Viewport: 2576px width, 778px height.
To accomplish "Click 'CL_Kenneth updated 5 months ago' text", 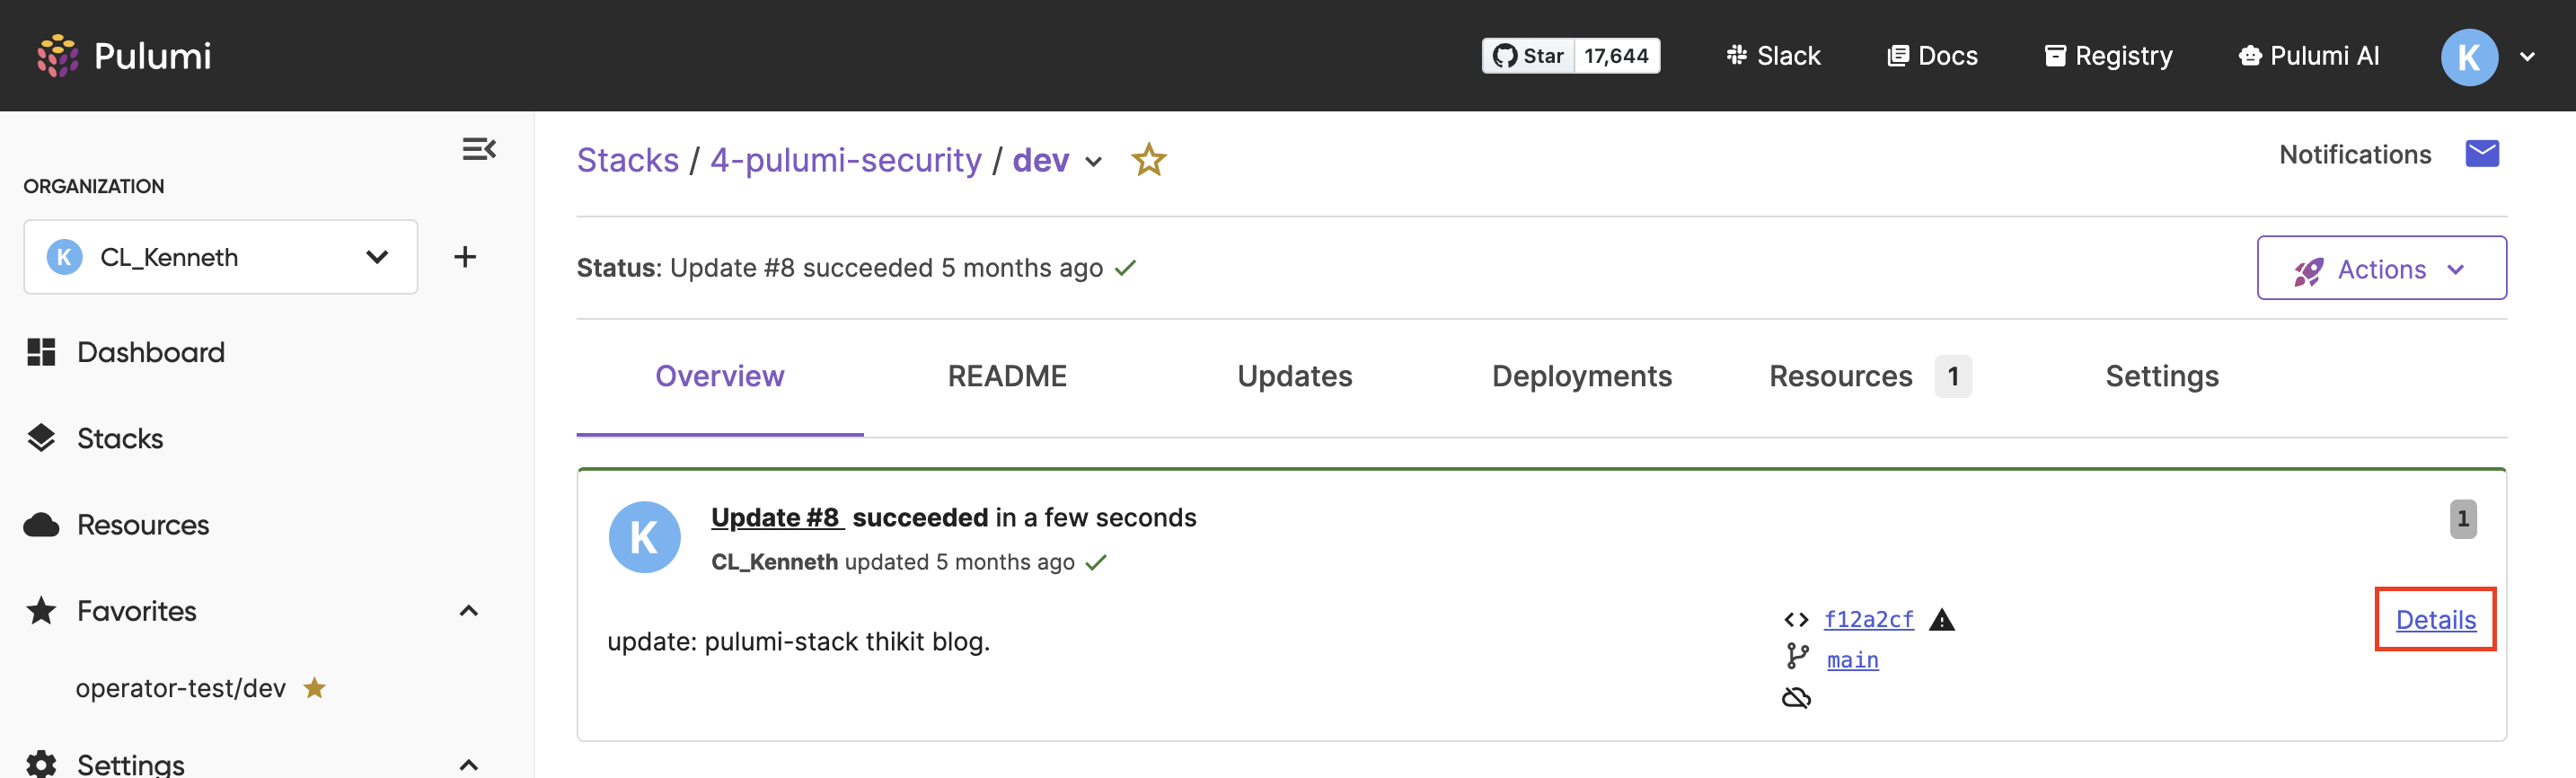I will click(892, 562).
